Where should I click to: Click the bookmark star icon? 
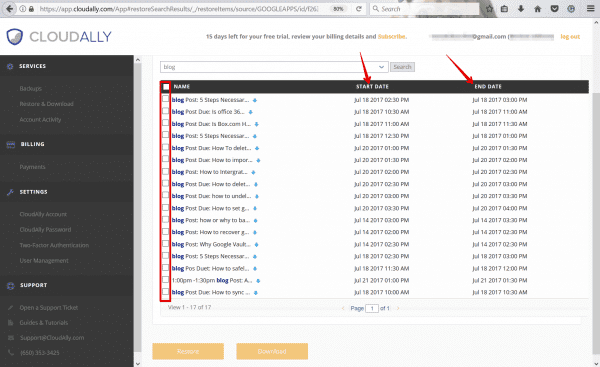pyautogui.click(x=489, y=9)
